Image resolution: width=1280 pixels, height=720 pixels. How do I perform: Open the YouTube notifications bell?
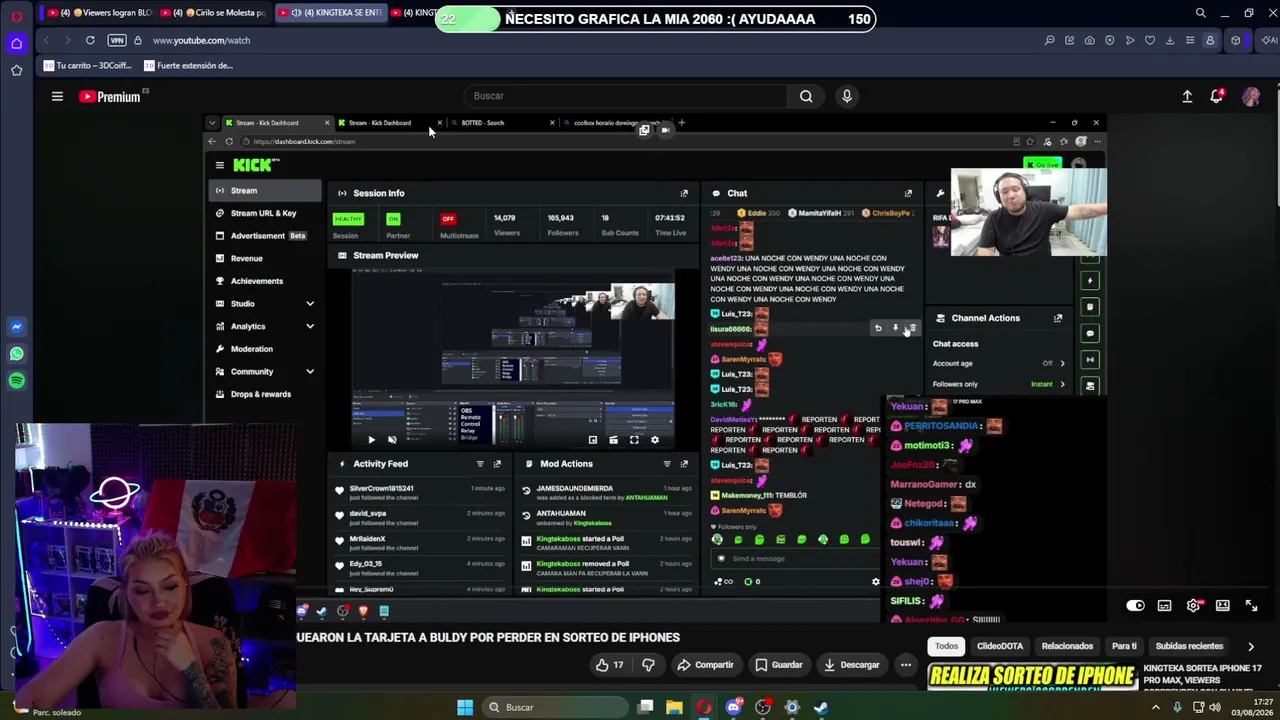pos(1217,96)
